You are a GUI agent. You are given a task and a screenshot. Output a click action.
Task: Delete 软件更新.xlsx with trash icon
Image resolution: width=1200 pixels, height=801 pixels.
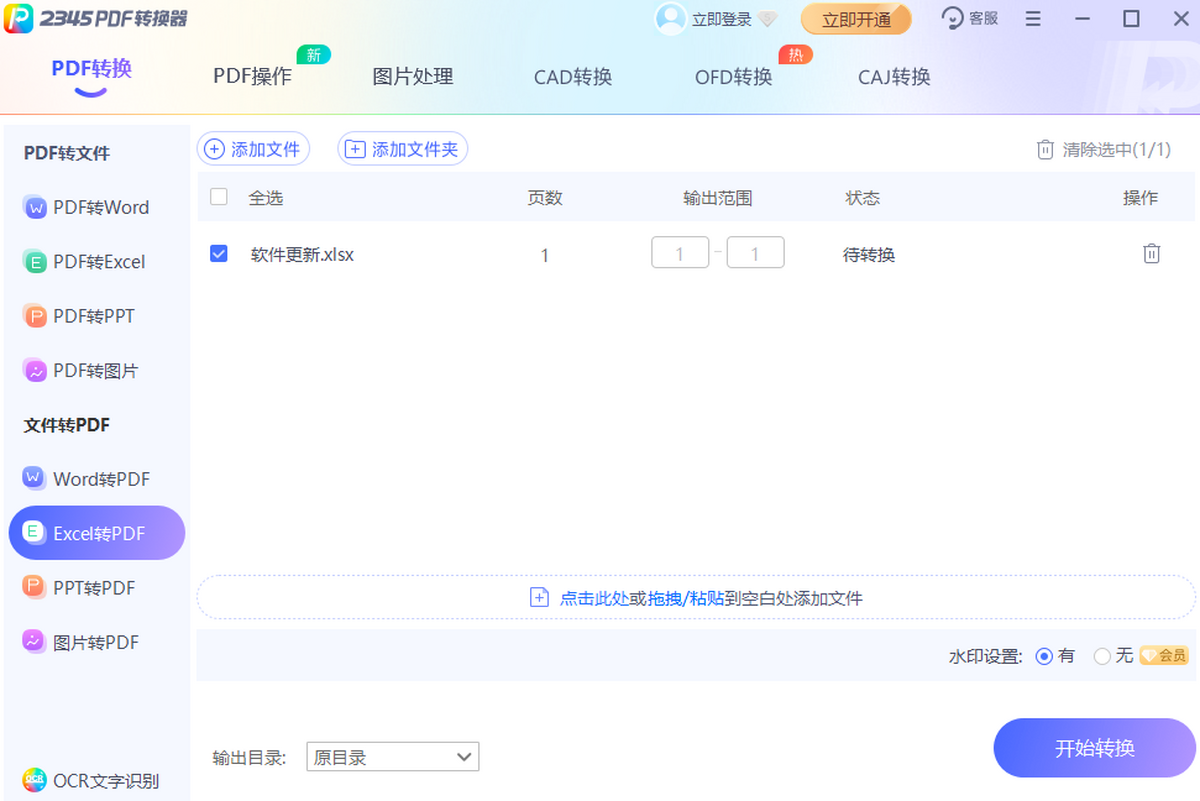tap(1151, 254)
